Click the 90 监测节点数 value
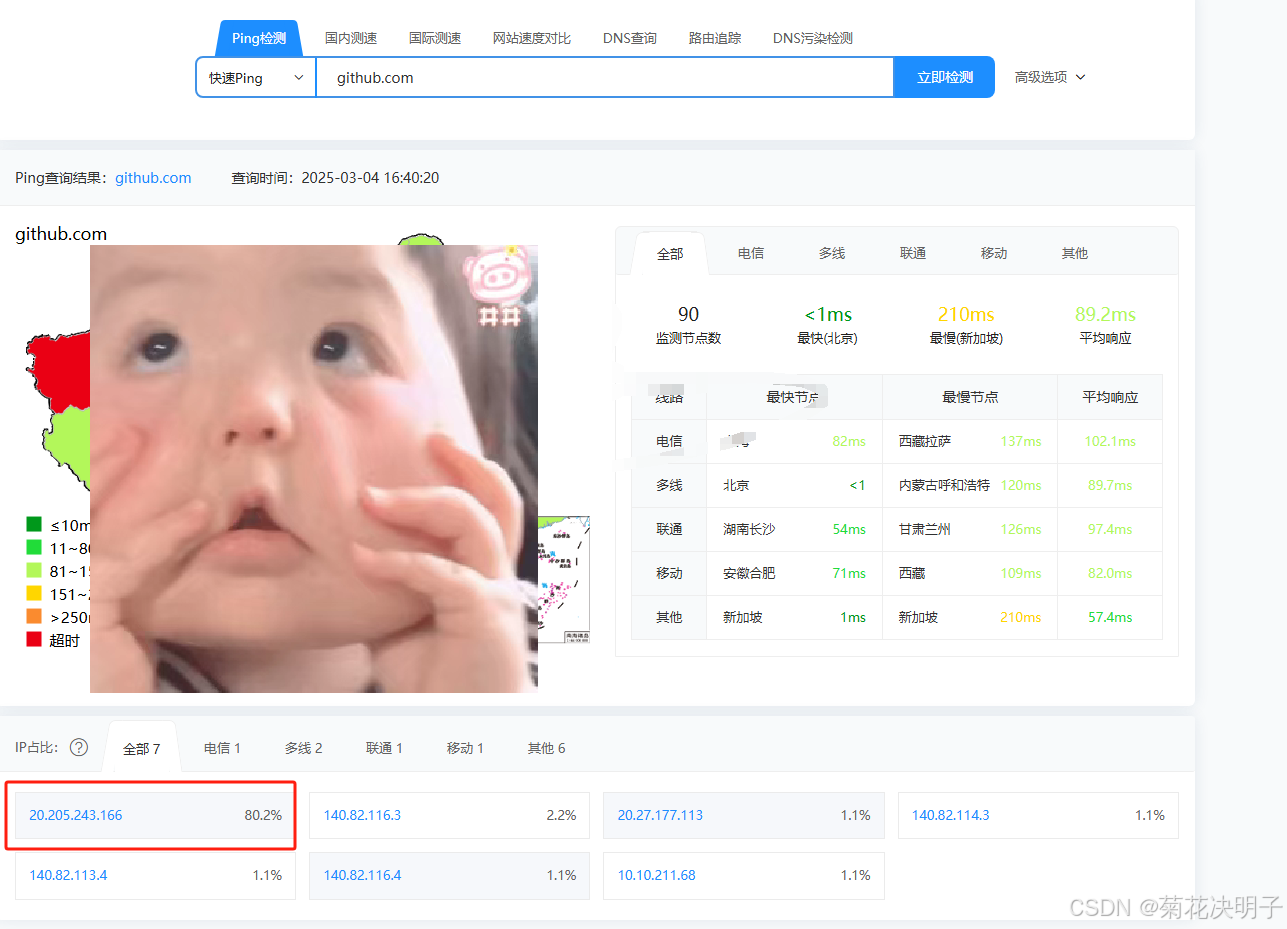The height and width of the screenshot is (929, 1287). [x=688, y=314]
